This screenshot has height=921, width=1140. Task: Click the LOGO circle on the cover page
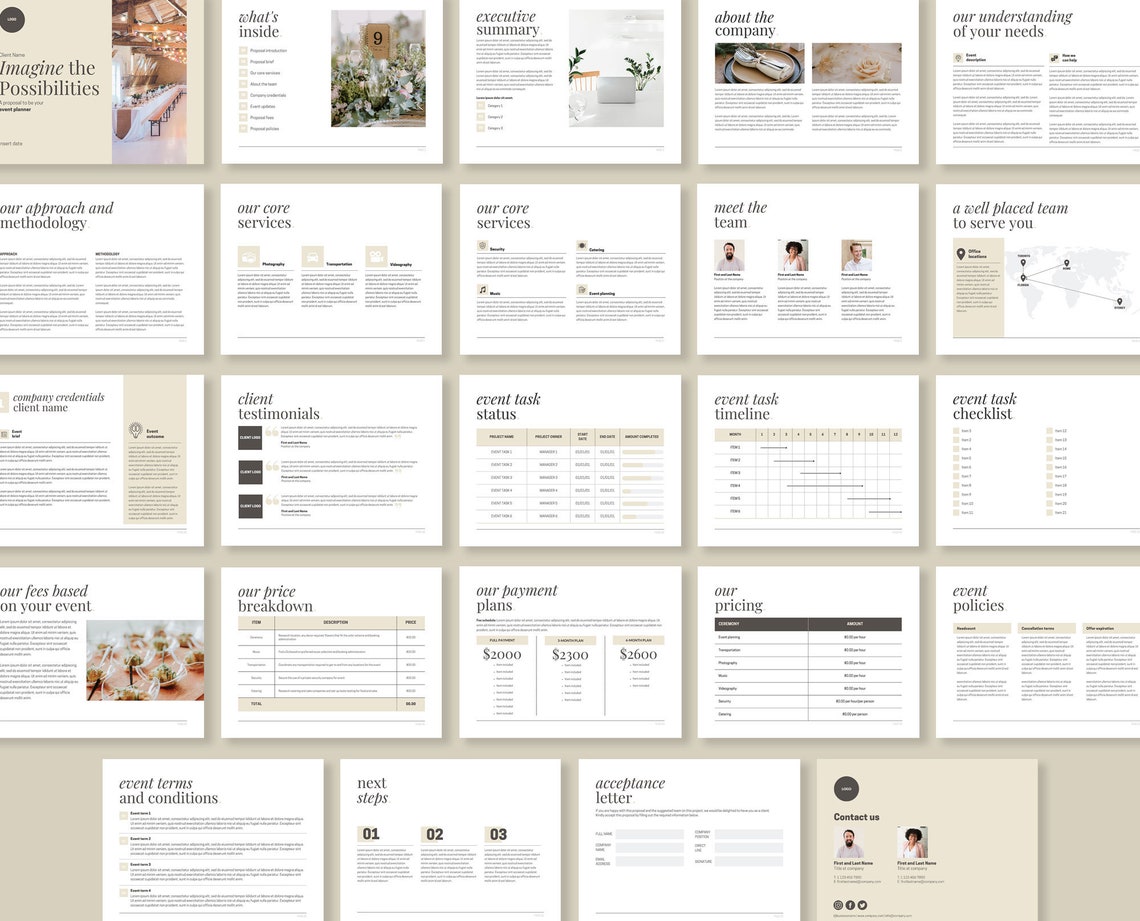coord(13,19)
